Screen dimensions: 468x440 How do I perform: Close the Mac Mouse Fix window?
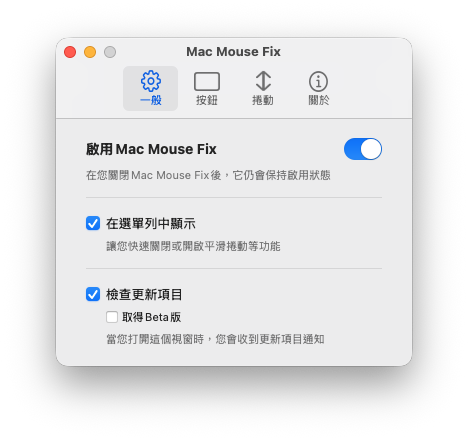pyautogui.click(x=70, y=52)
